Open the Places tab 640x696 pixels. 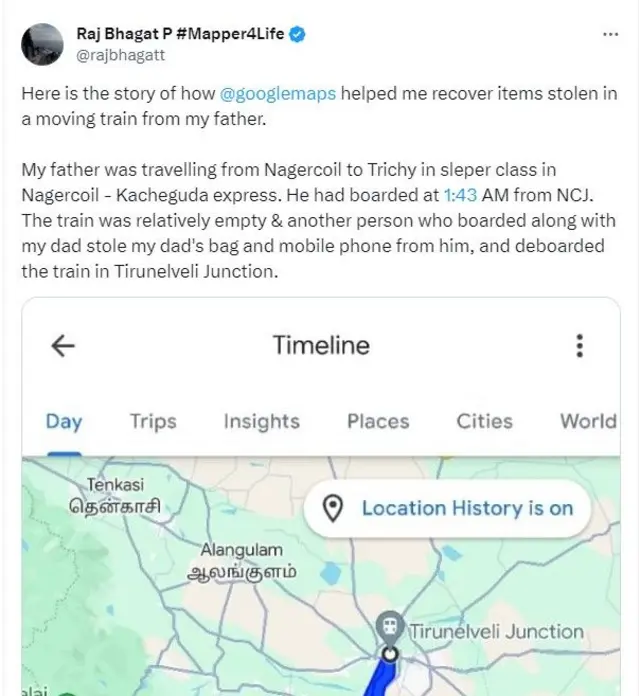click(x=378, y=421)
